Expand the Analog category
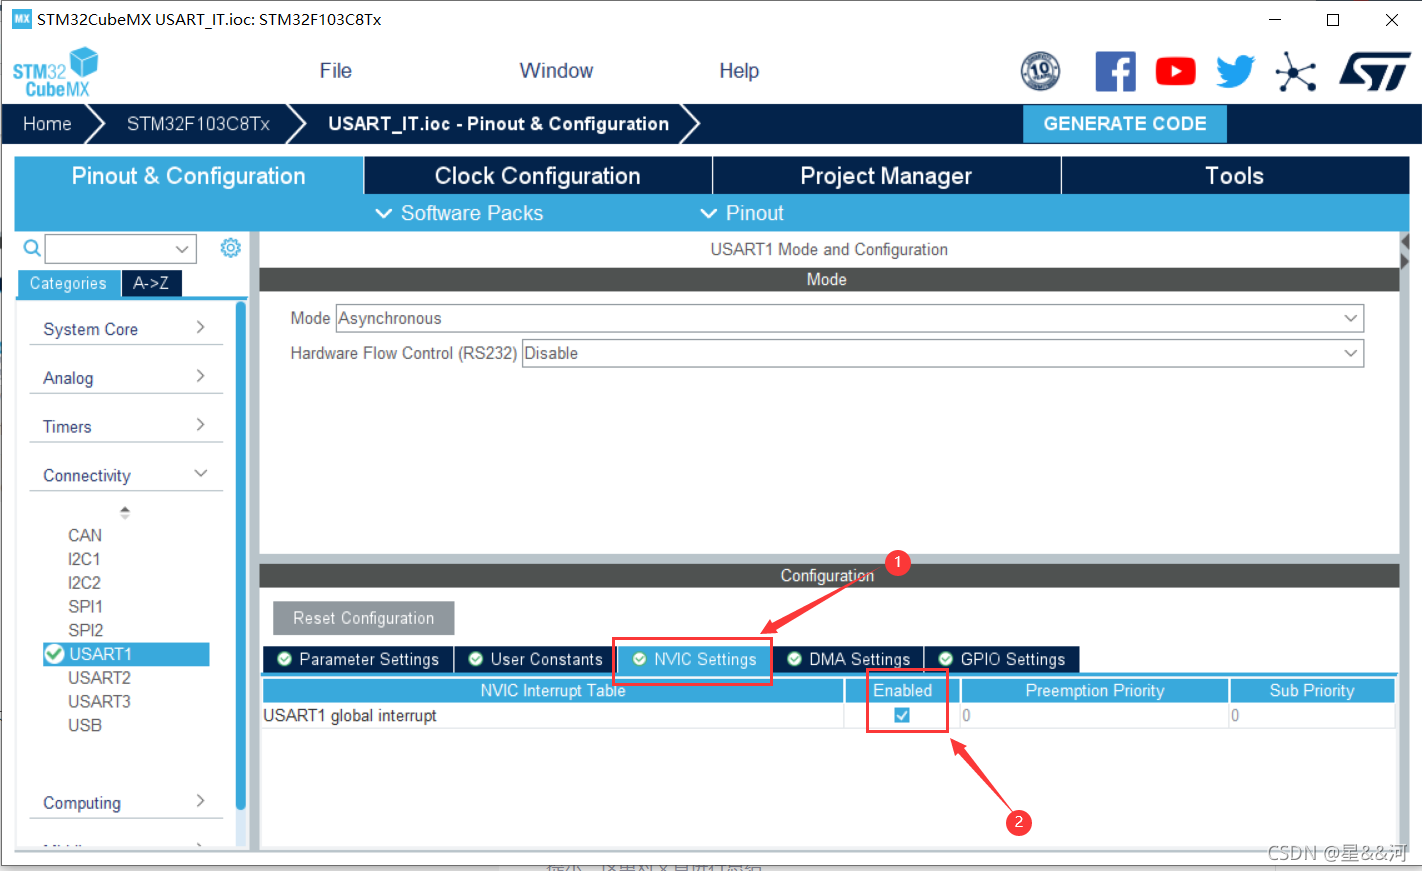Image resolution: width=1422 pixels, height=871 pixels. pos(126,378)
